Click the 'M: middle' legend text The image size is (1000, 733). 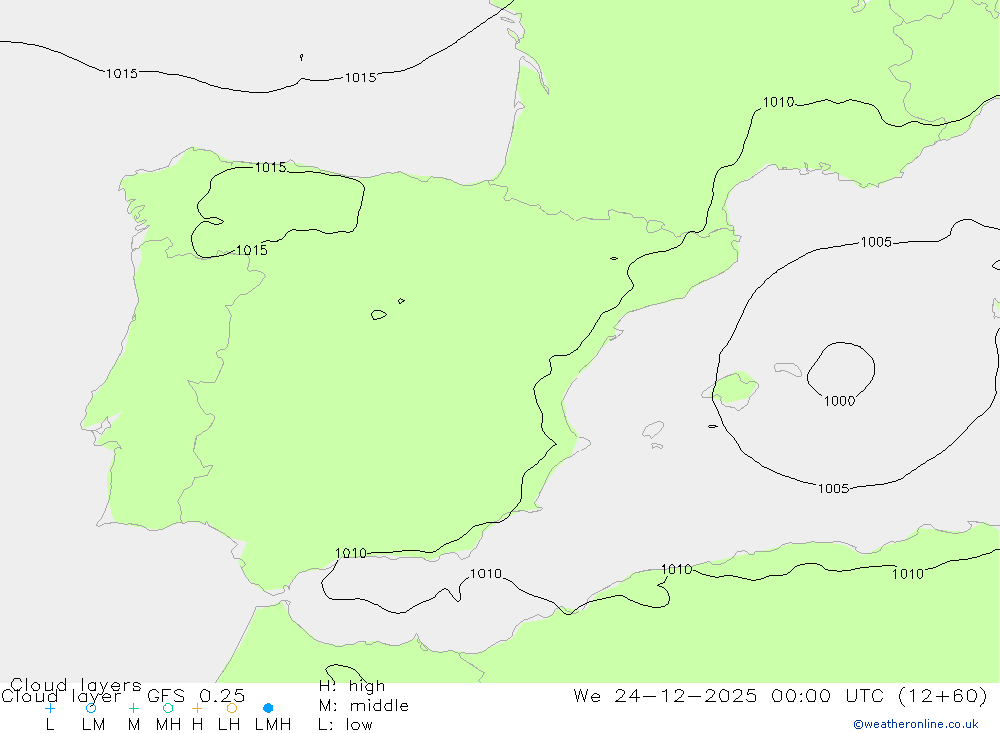pos(364,706)
